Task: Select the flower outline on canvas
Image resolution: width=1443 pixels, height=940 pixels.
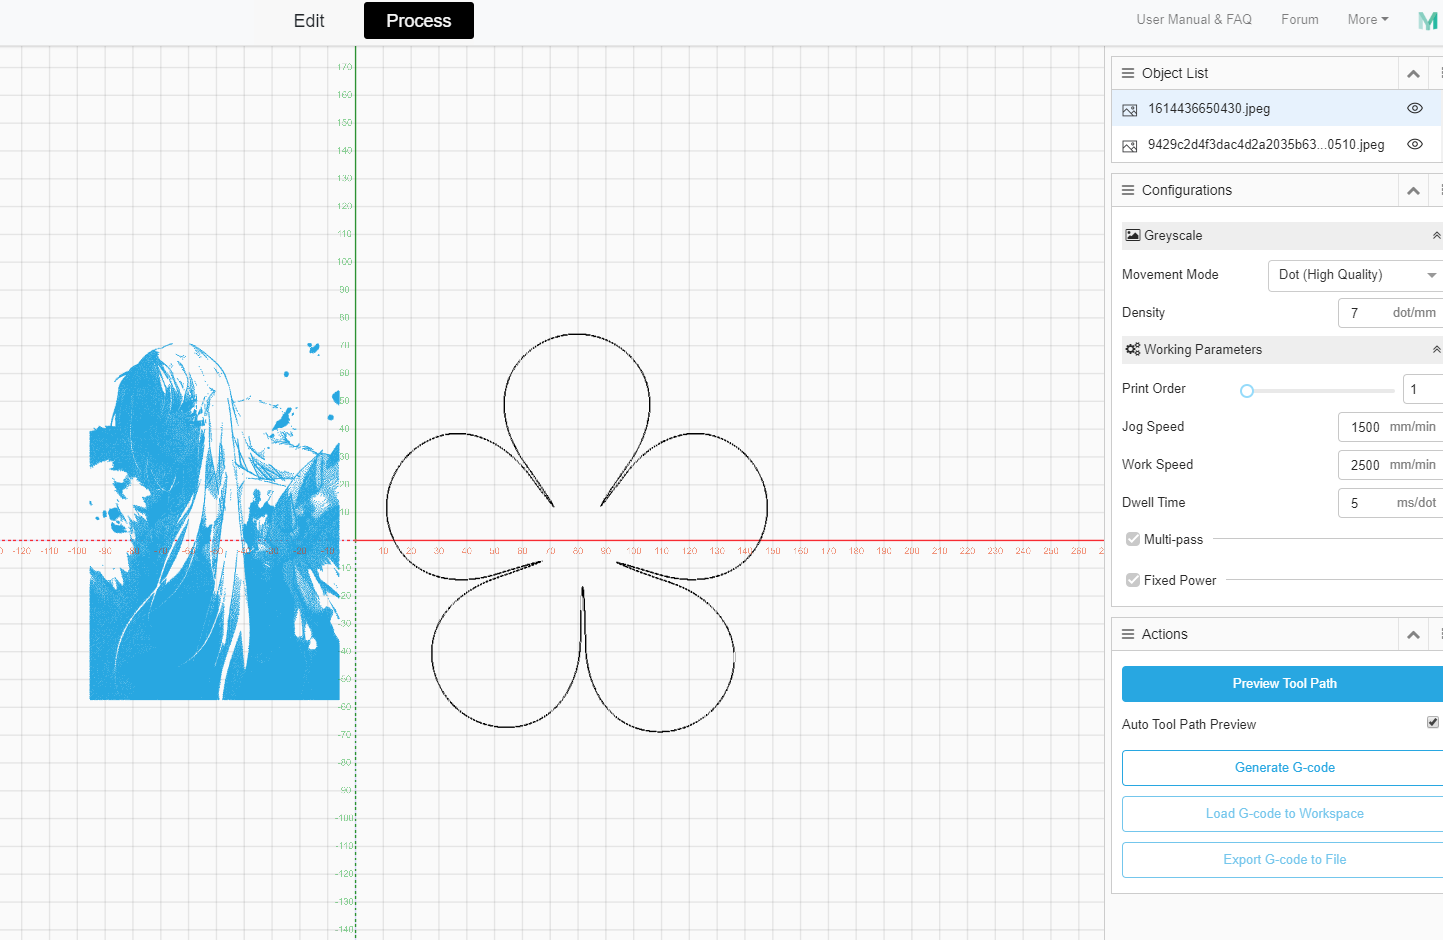Action: (x=577, y=532)
